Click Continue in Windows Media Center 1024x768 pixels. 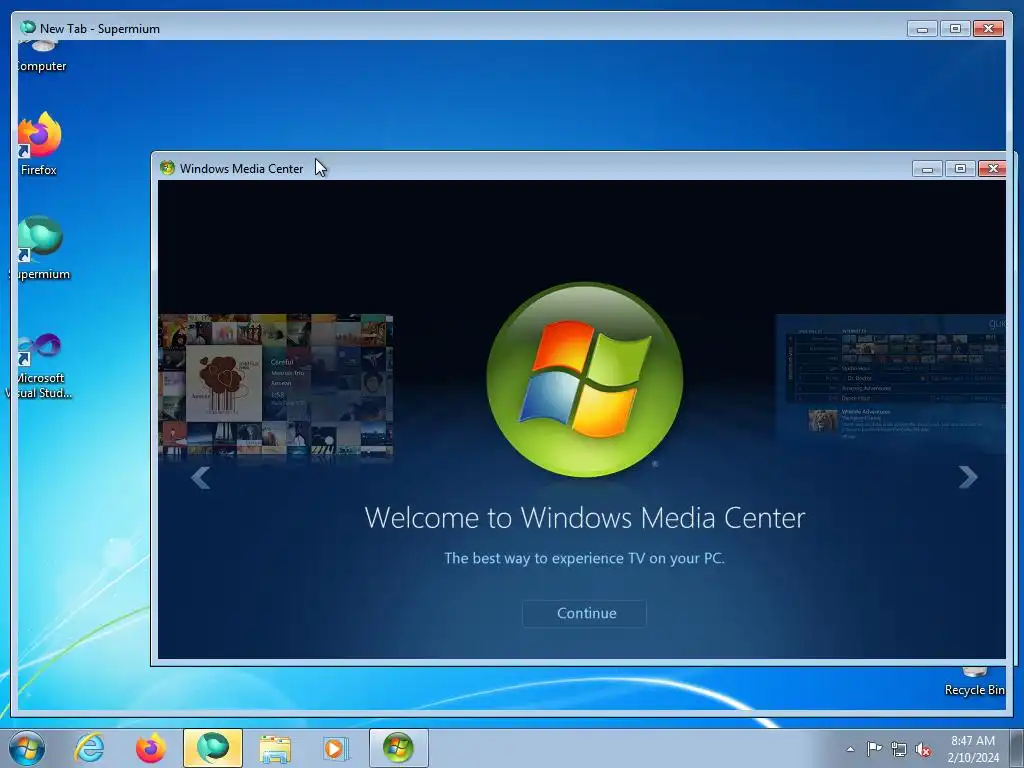coord(584,613)
